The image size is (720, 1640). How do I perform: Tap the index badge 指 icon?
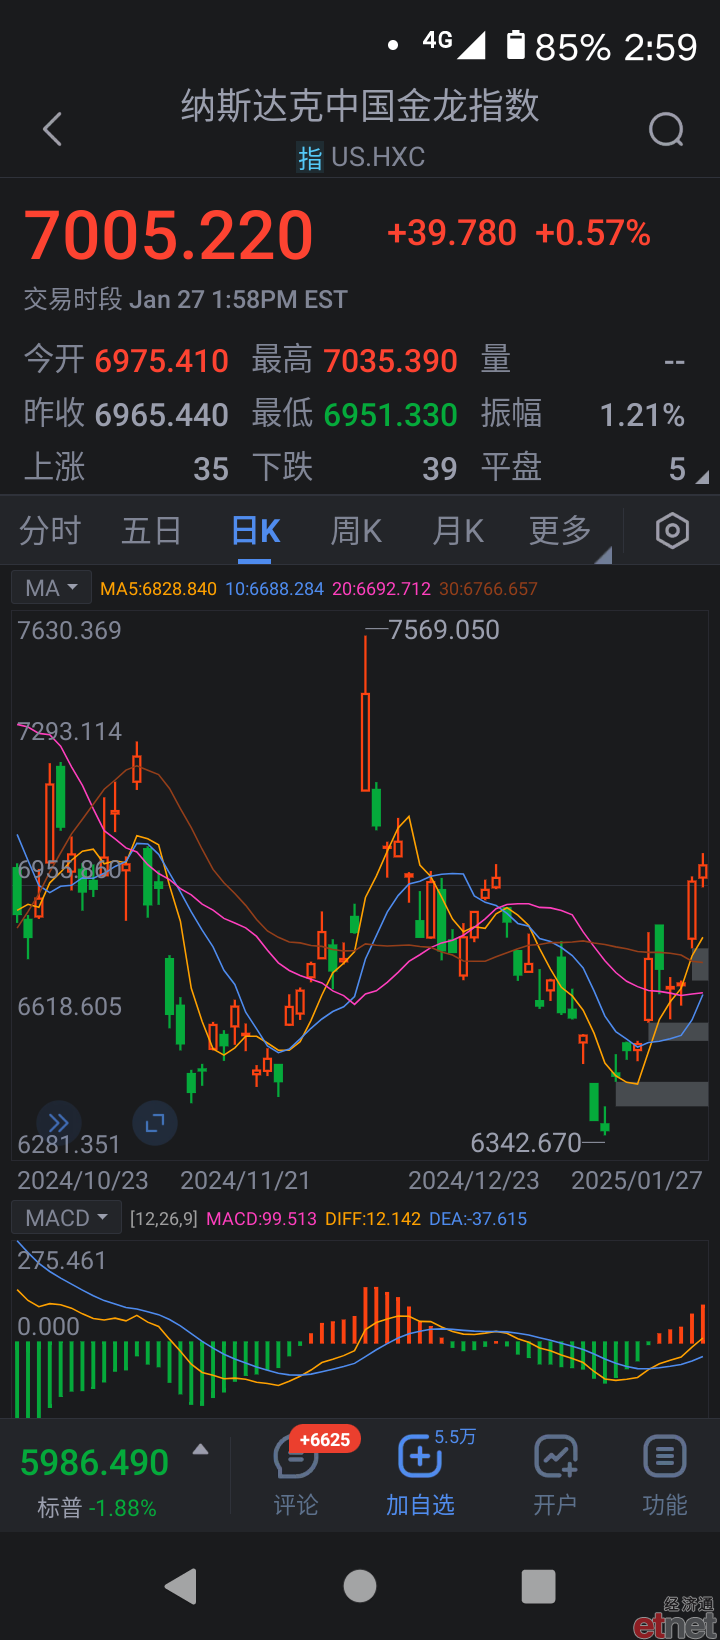310,158
